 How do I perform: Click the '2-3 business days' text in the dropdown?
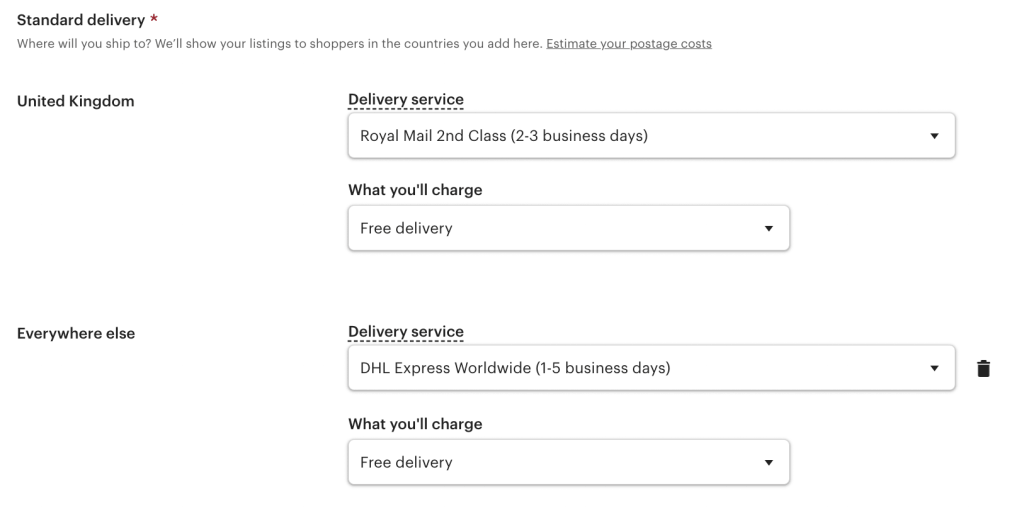pos(585,135)
